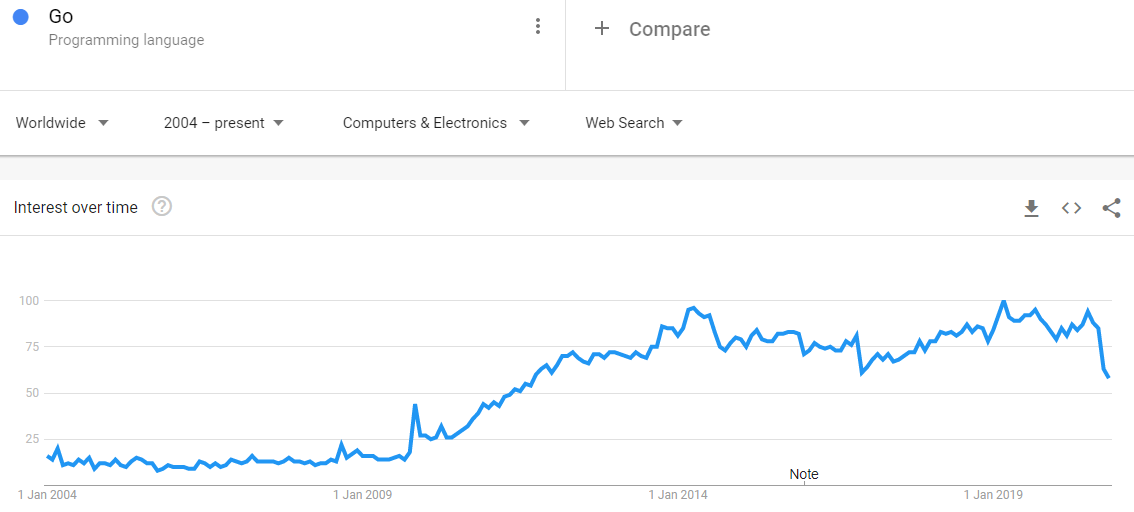
Task: Share the interest over time chart
Action: click(1112, 208)
